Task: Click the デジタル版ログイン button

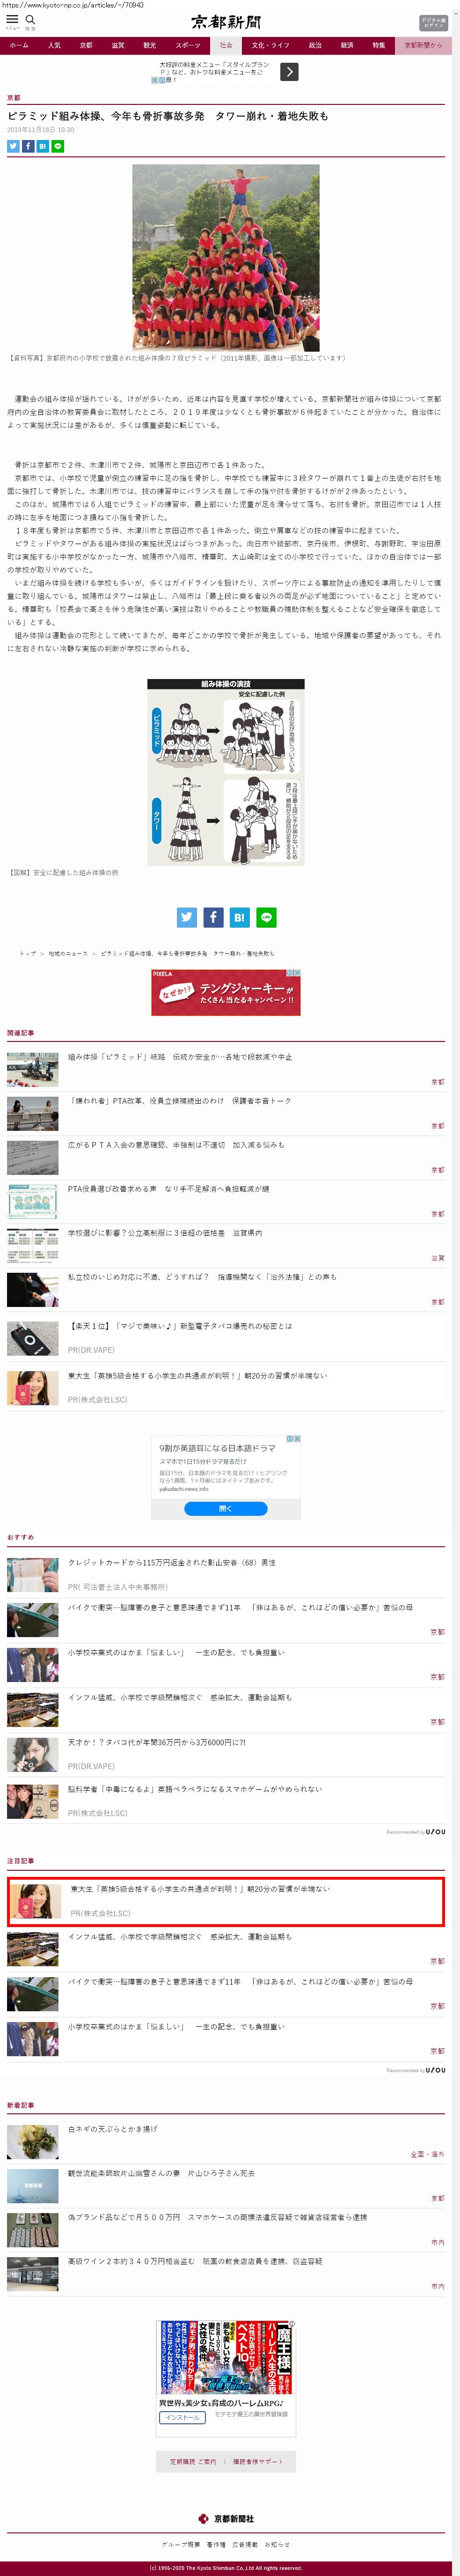Action: [x=433, y=22]
